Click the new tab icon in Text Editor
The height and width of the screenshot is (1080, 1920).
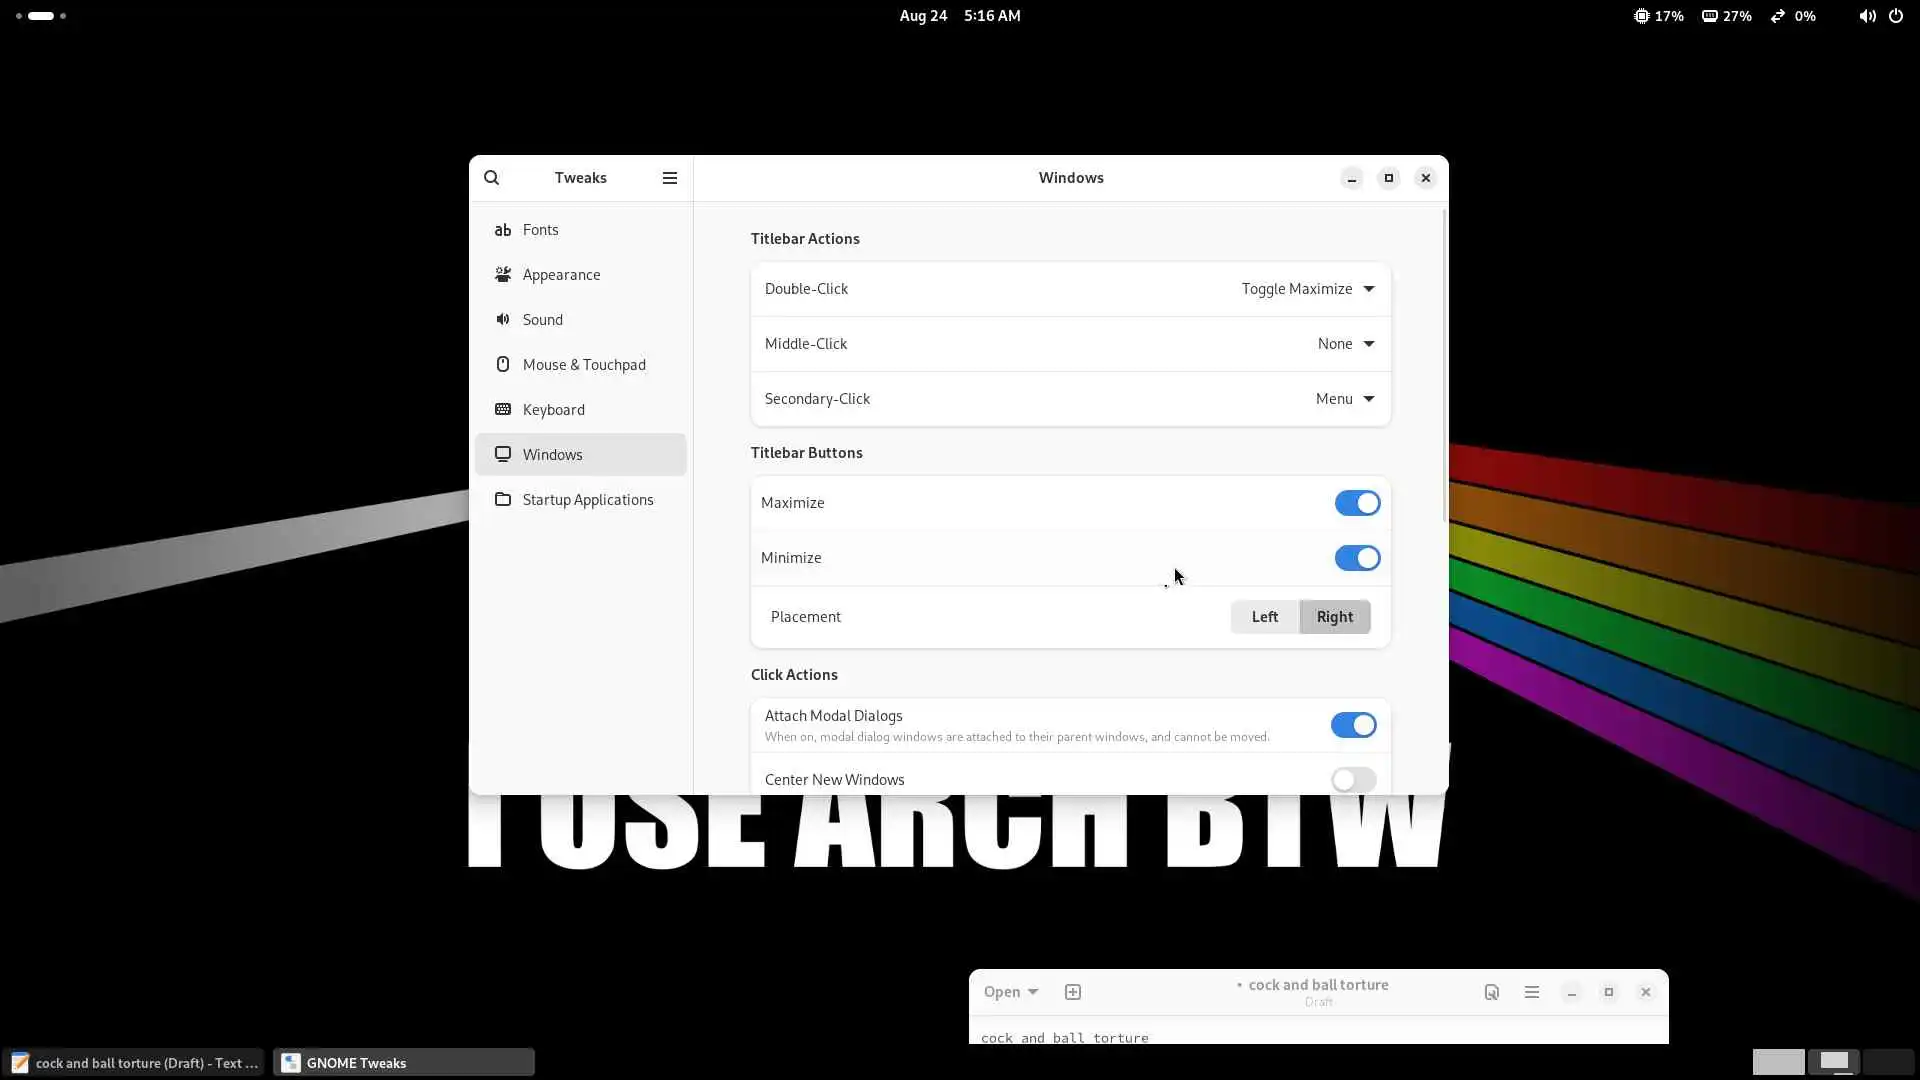1072,992
